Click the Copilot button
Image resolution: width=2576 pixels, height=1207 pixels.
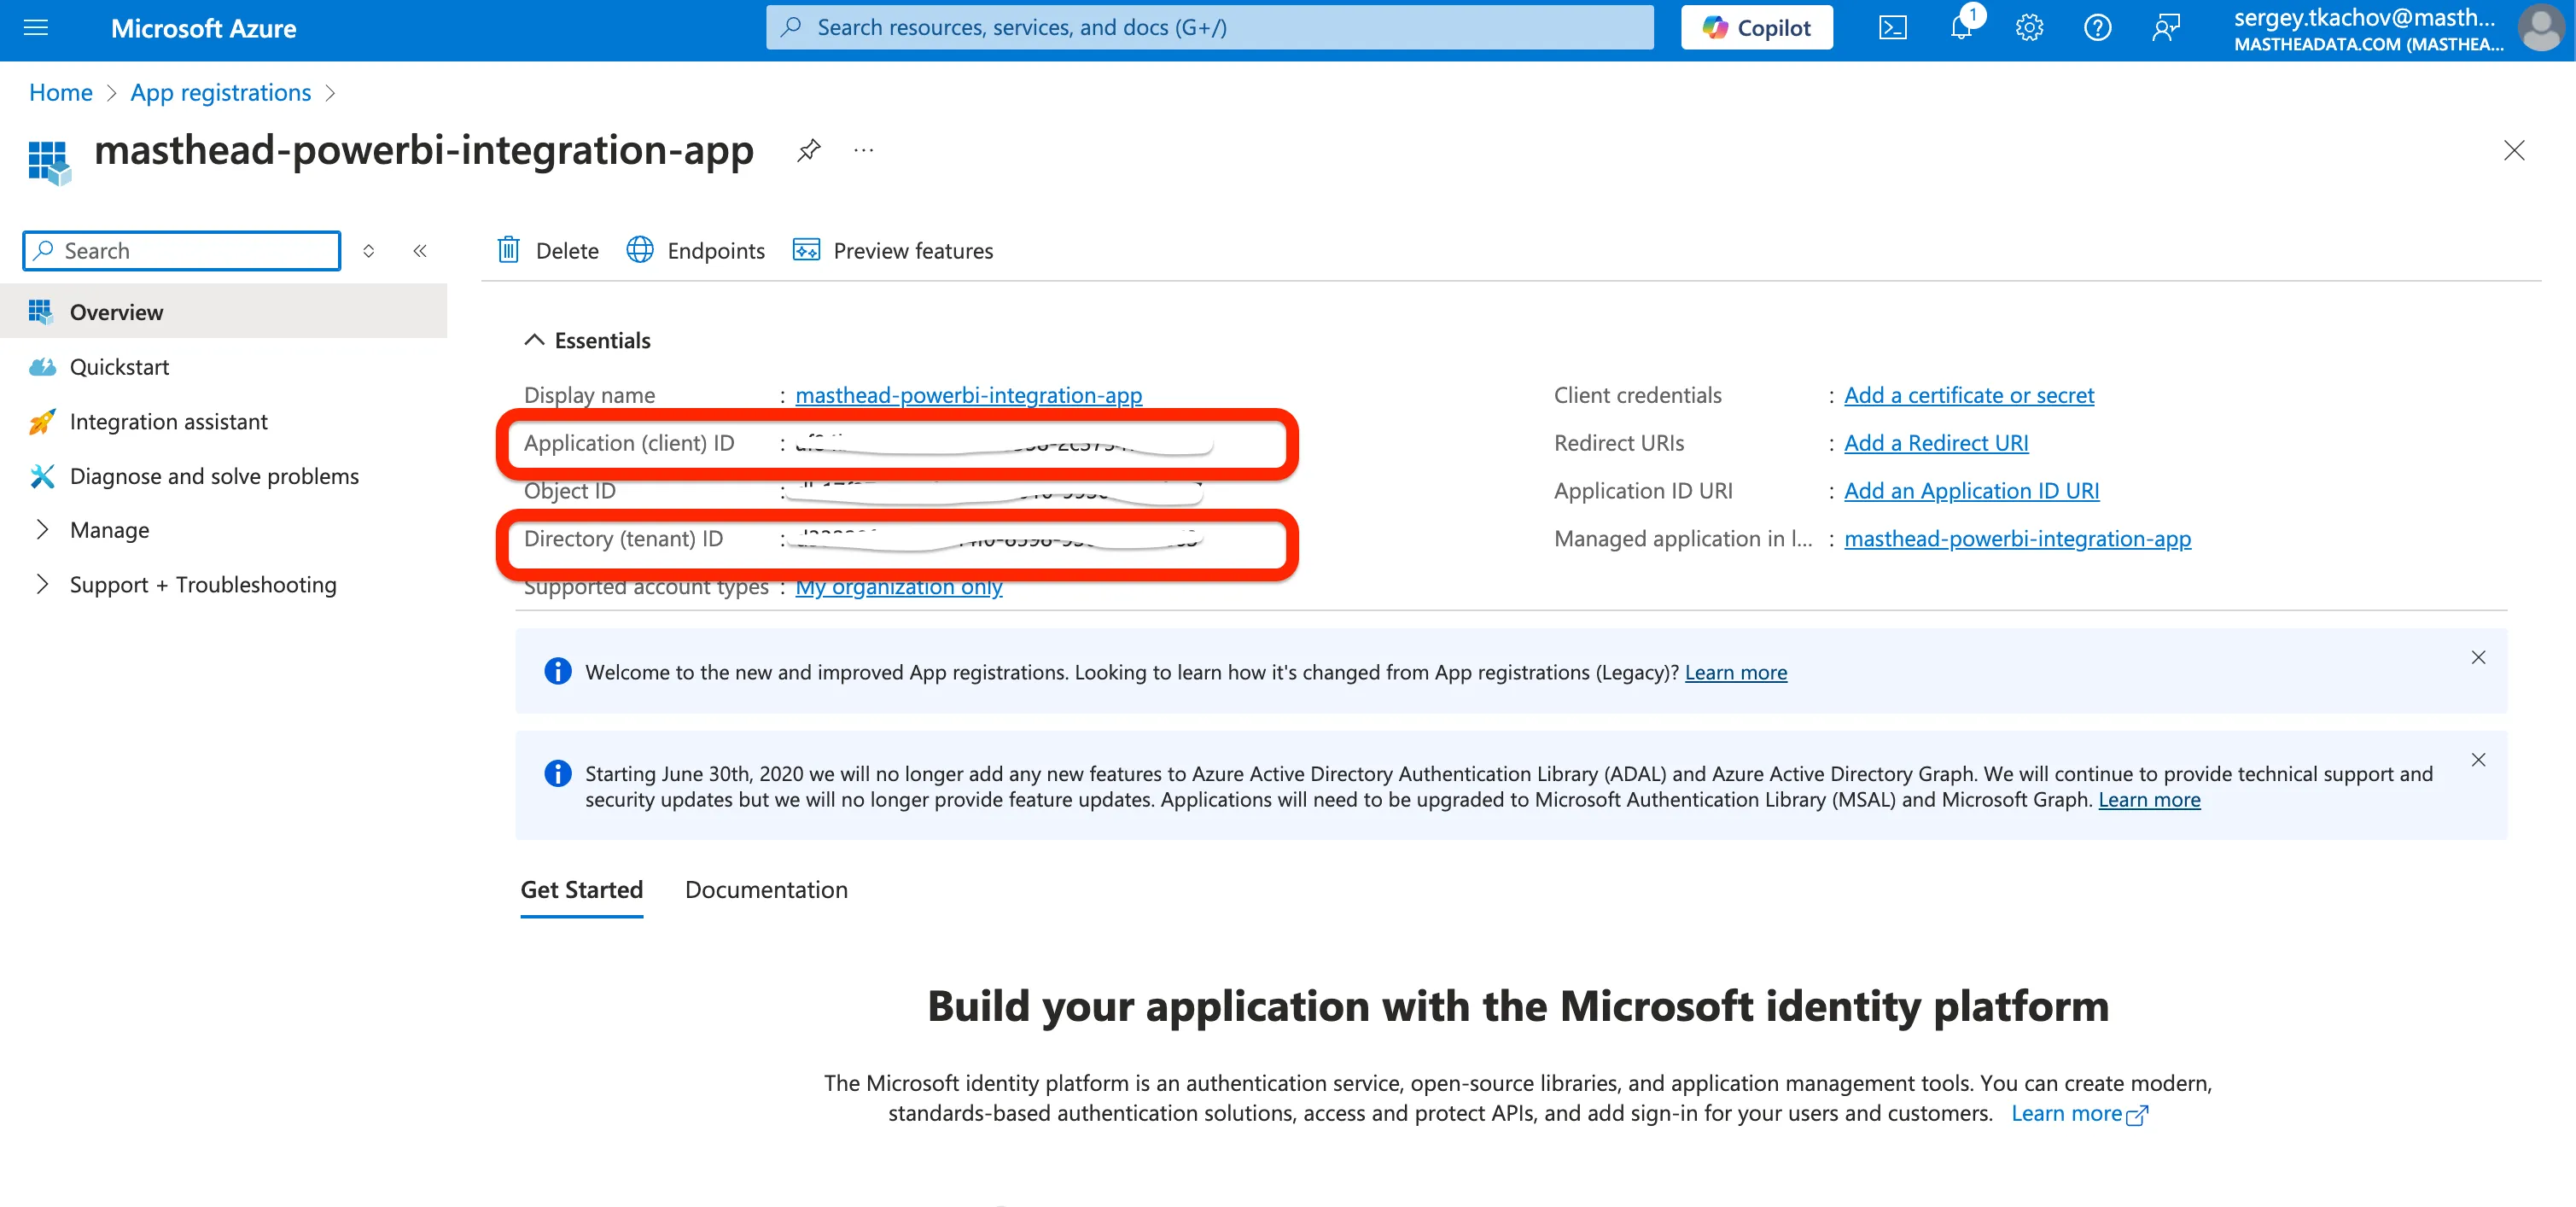(x=1756, y=28)
